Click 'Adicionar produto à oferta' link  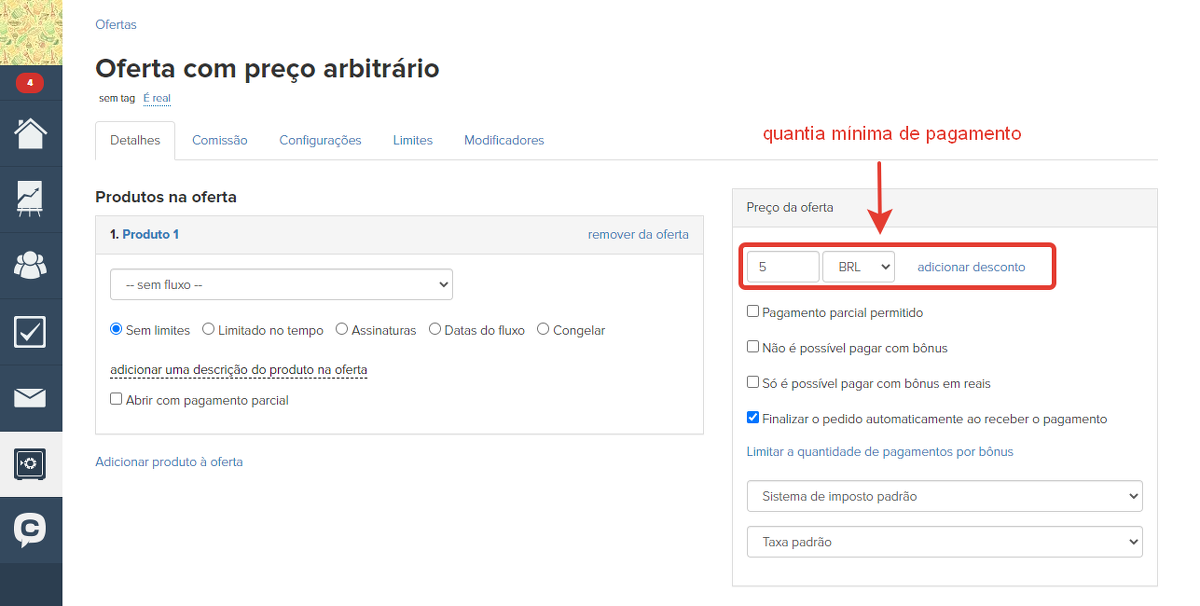[169, 462]
